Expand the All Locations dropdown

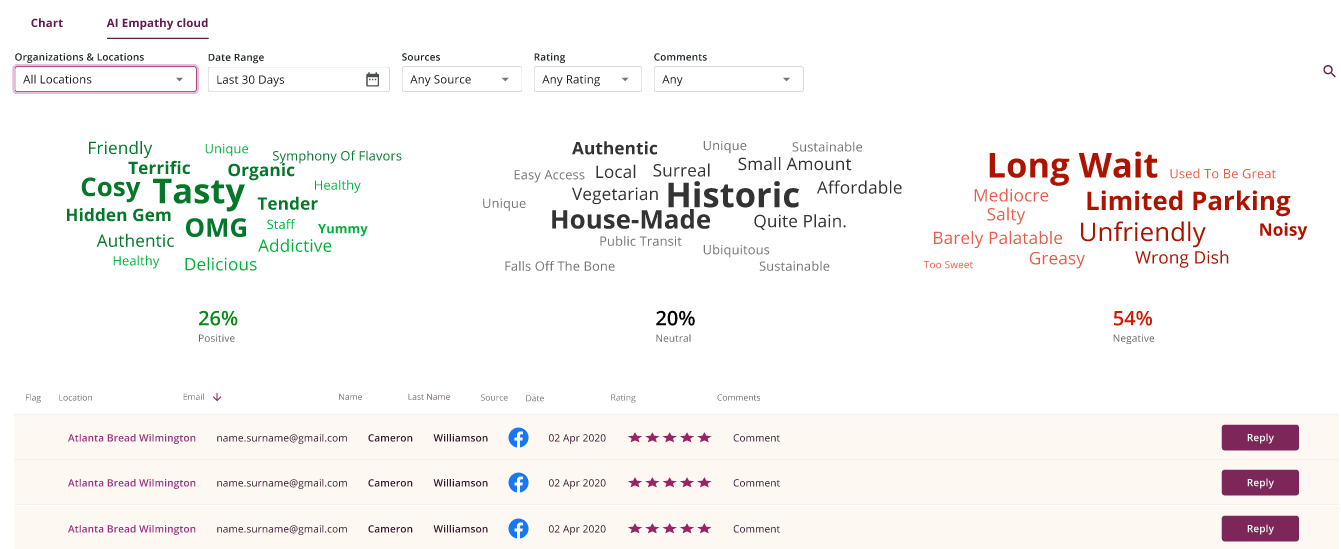pyautogui.click(x=105, y=80)
